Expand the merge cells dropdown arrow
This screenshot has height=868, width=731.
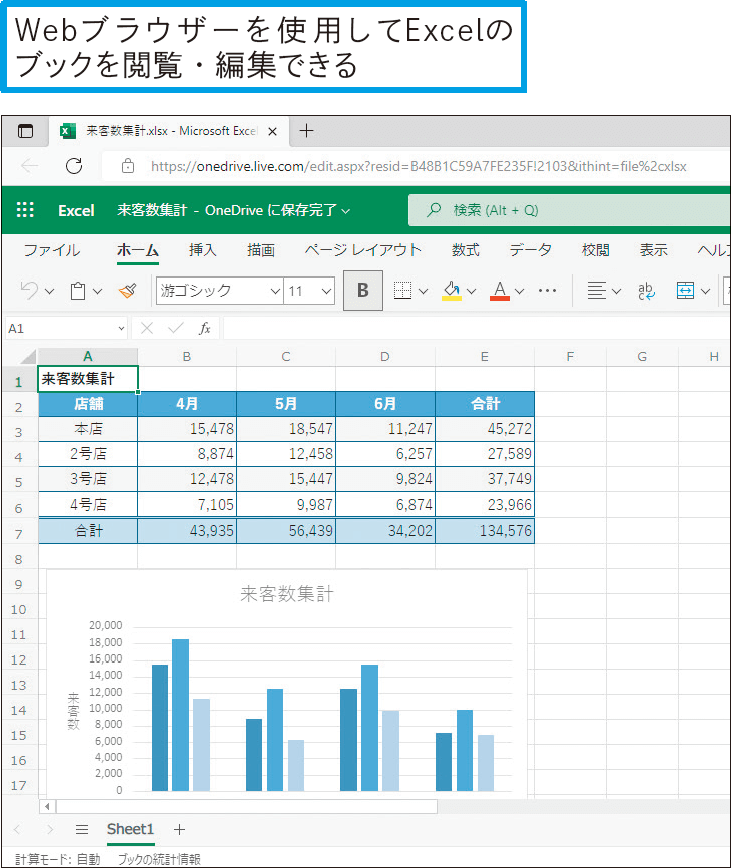tap(706, 291)
